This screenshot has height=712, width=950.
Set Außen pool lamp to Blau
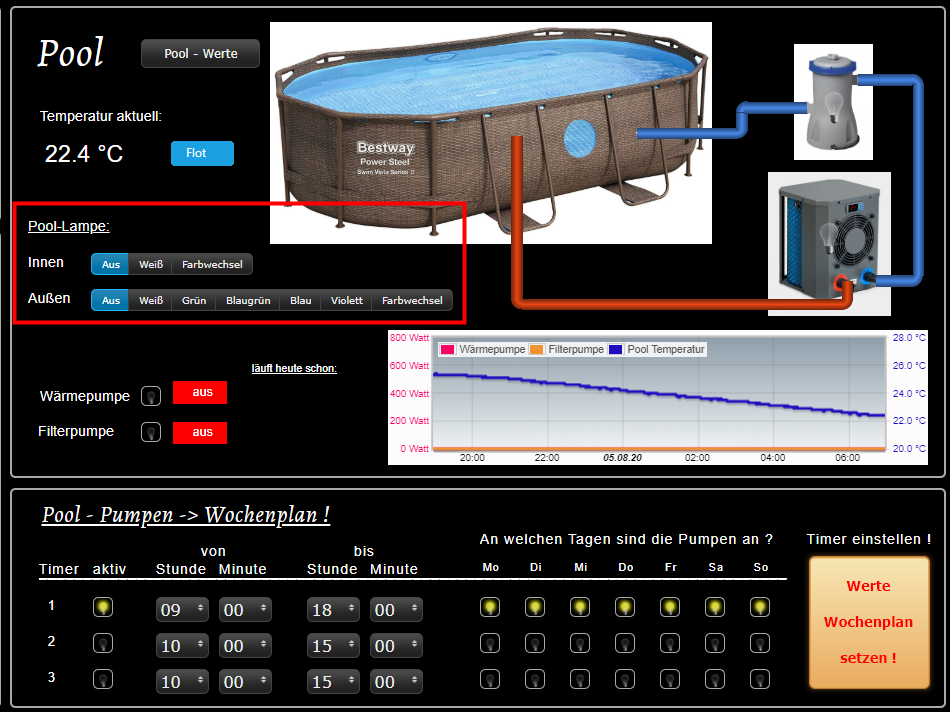(x=301, y=300)
